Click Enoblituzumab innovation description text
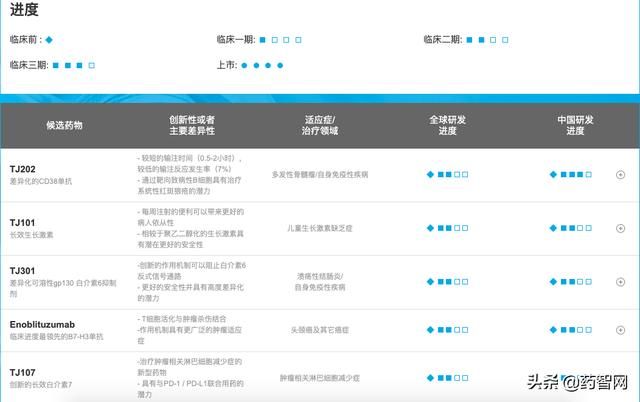 pos(189,330)
